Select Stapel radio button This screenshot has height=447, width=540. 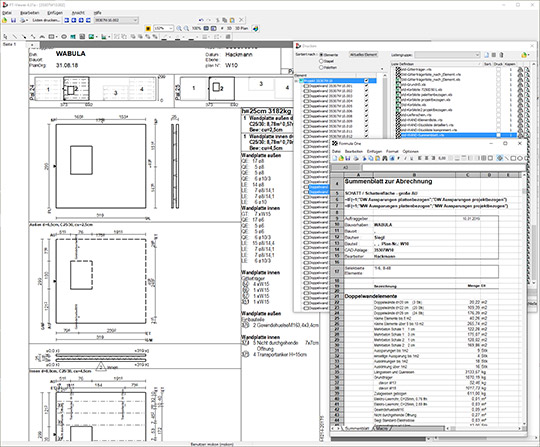[321, 61]
